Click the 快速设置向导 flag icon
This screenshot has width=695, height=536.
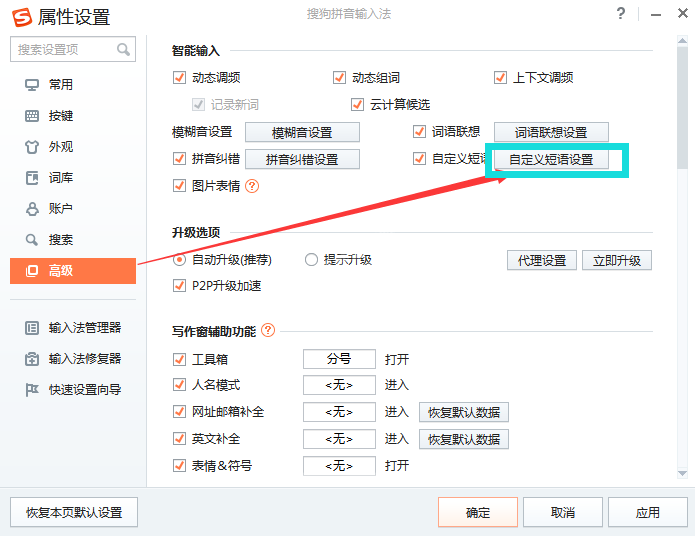tap(32, 390)
